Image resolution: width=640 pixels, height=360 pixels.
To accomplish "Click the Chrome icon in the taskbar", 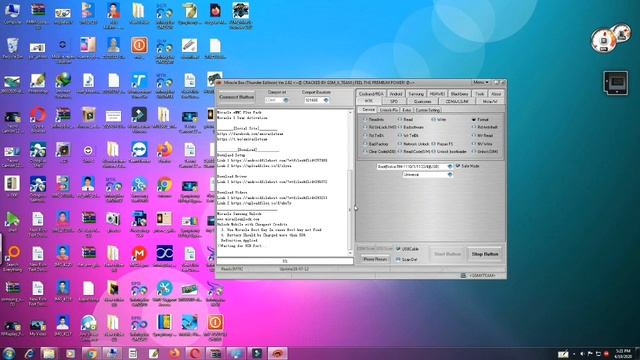I will (x=91, y=353).
